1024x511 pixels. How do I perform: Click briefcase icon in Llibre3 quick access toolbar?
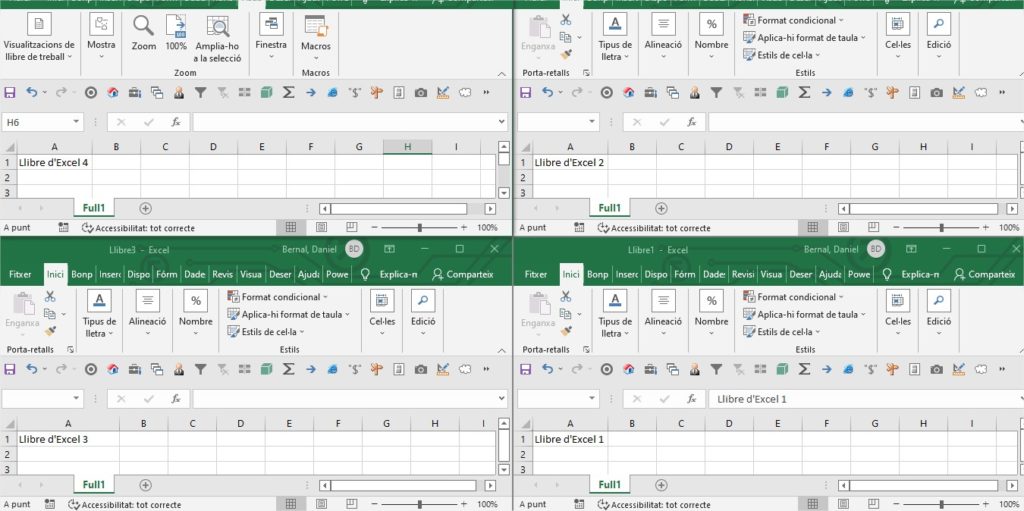(135, 369)
